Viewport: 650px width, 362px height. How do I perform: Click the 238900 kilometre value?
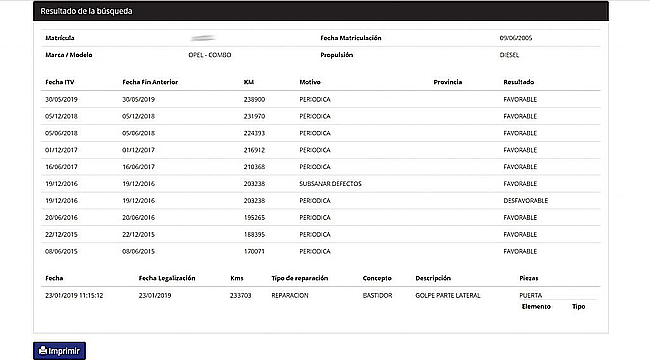[254, 100]
